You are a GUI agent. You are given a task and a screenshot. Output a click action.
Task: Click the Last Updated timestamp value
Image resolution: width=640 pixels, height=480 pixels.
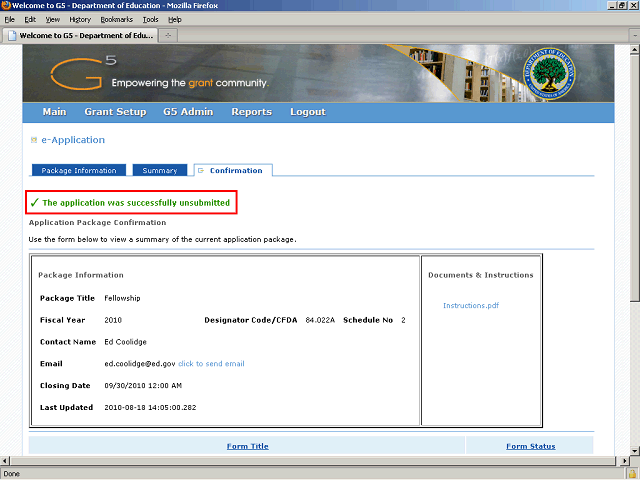[x=150, y=408]
